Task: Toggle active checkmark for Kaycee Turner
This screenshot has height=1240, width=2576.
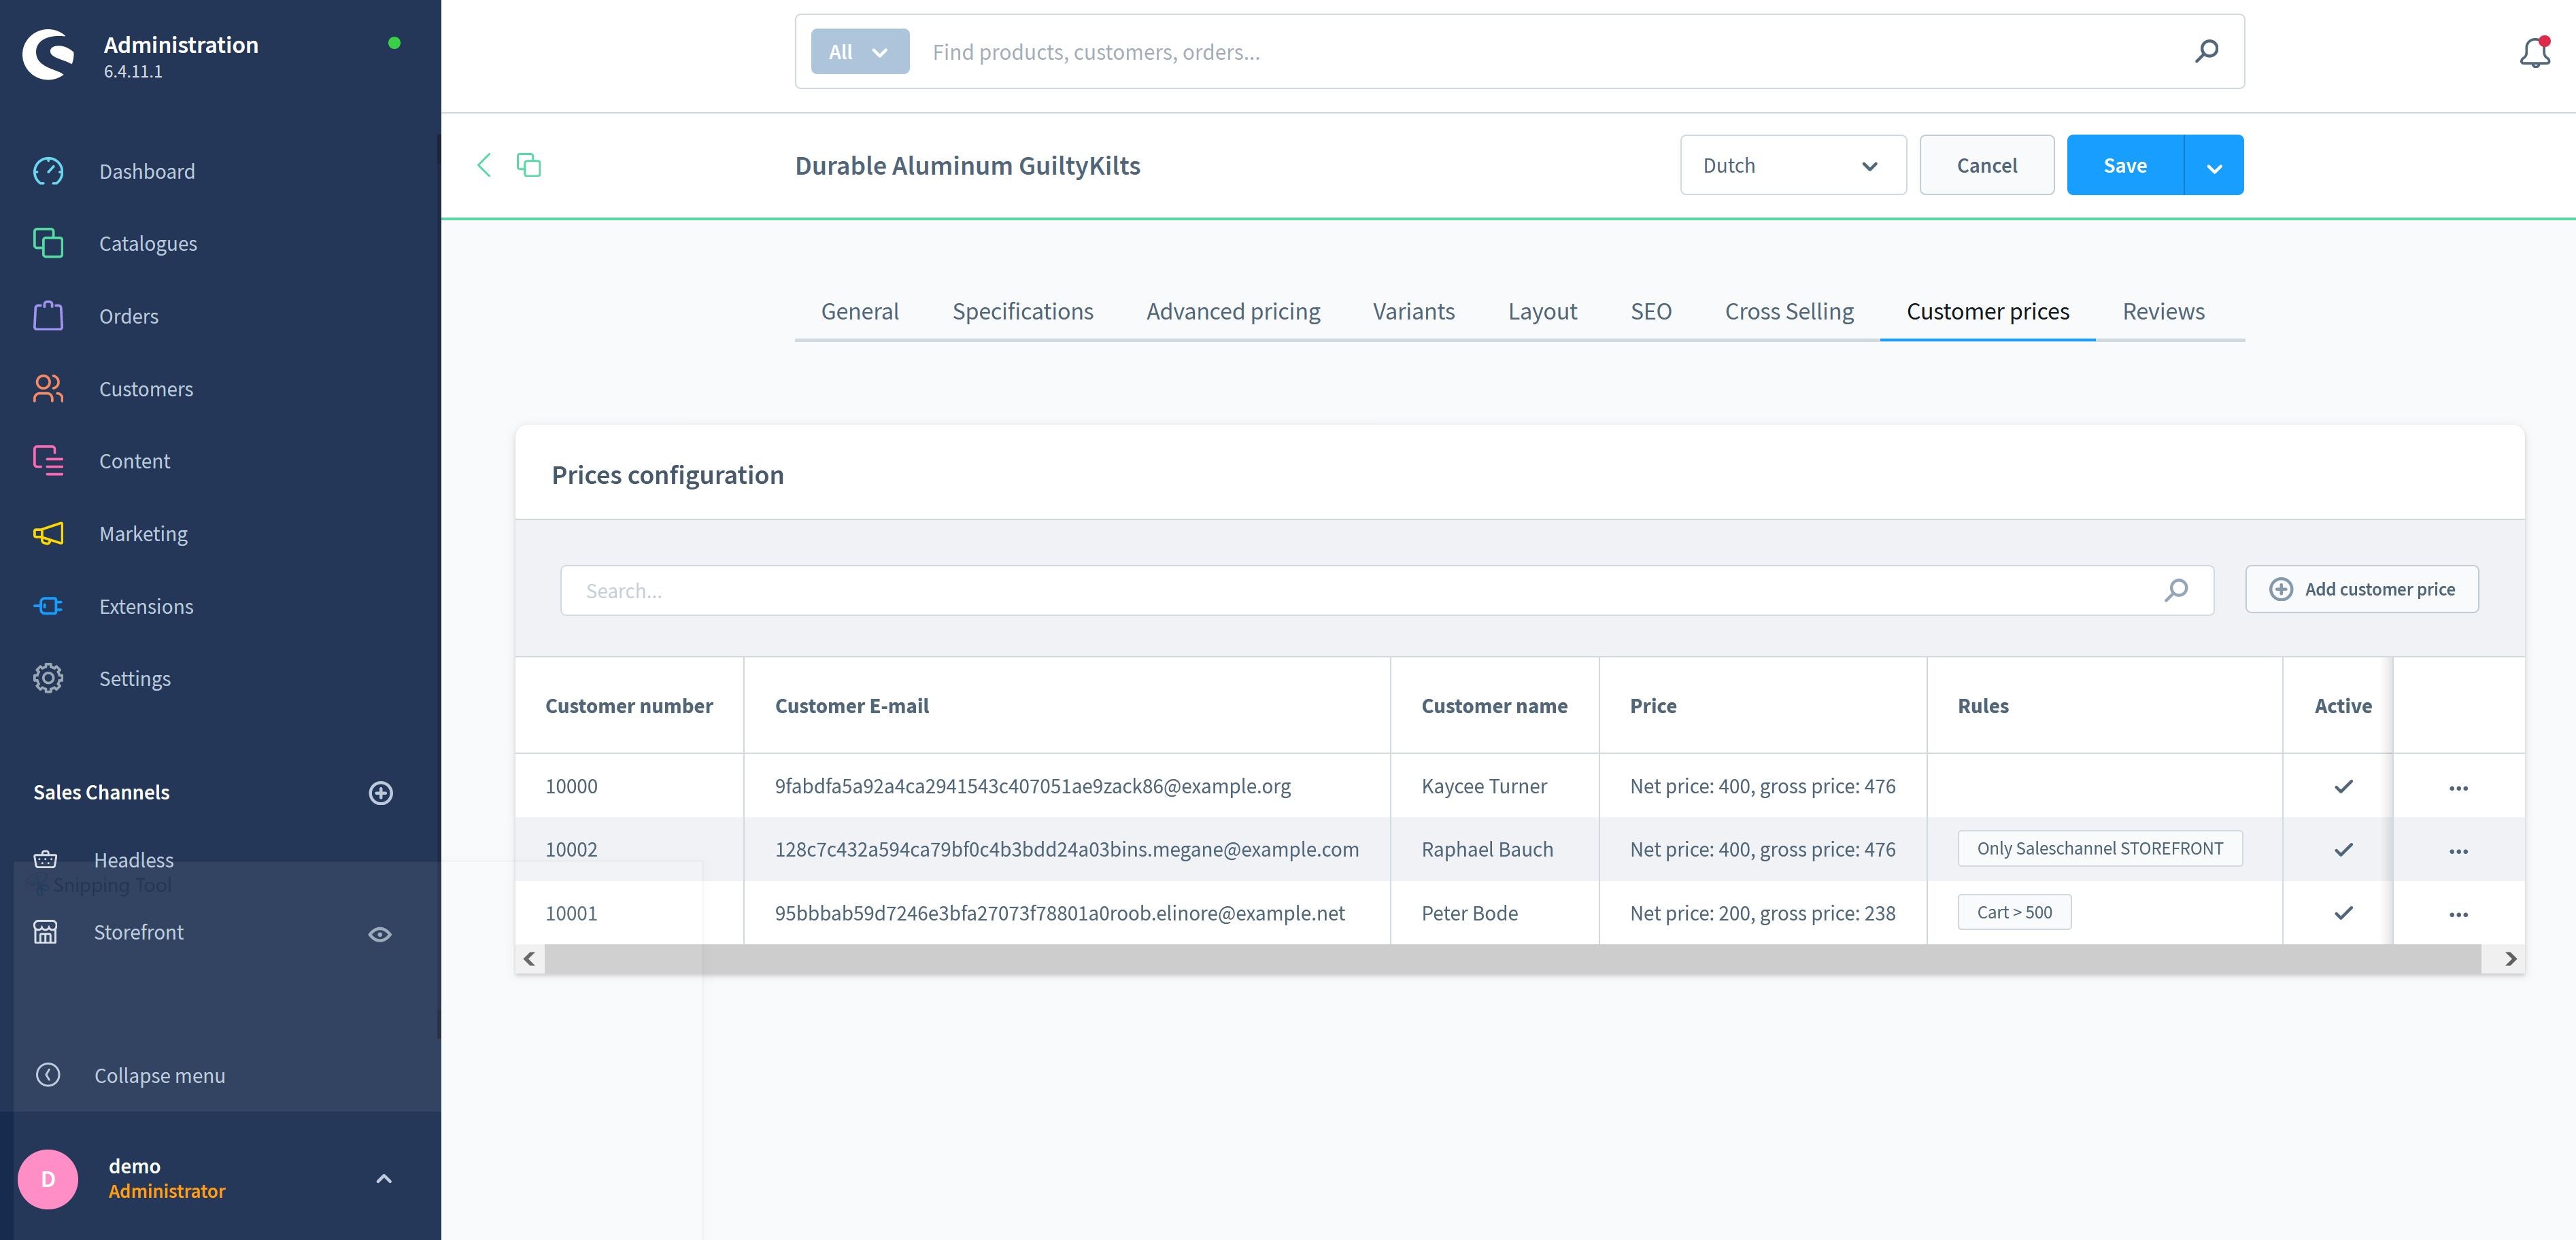Action: pos(2344,787)
